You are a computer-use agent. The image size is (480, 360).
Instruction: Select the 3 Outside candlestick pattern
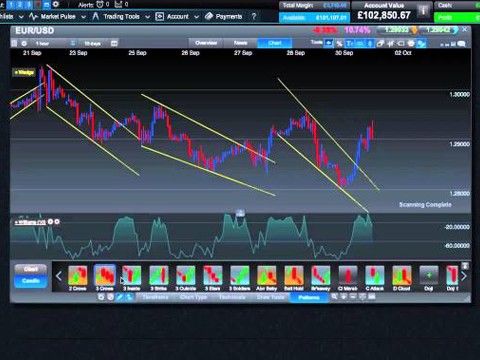186,278
